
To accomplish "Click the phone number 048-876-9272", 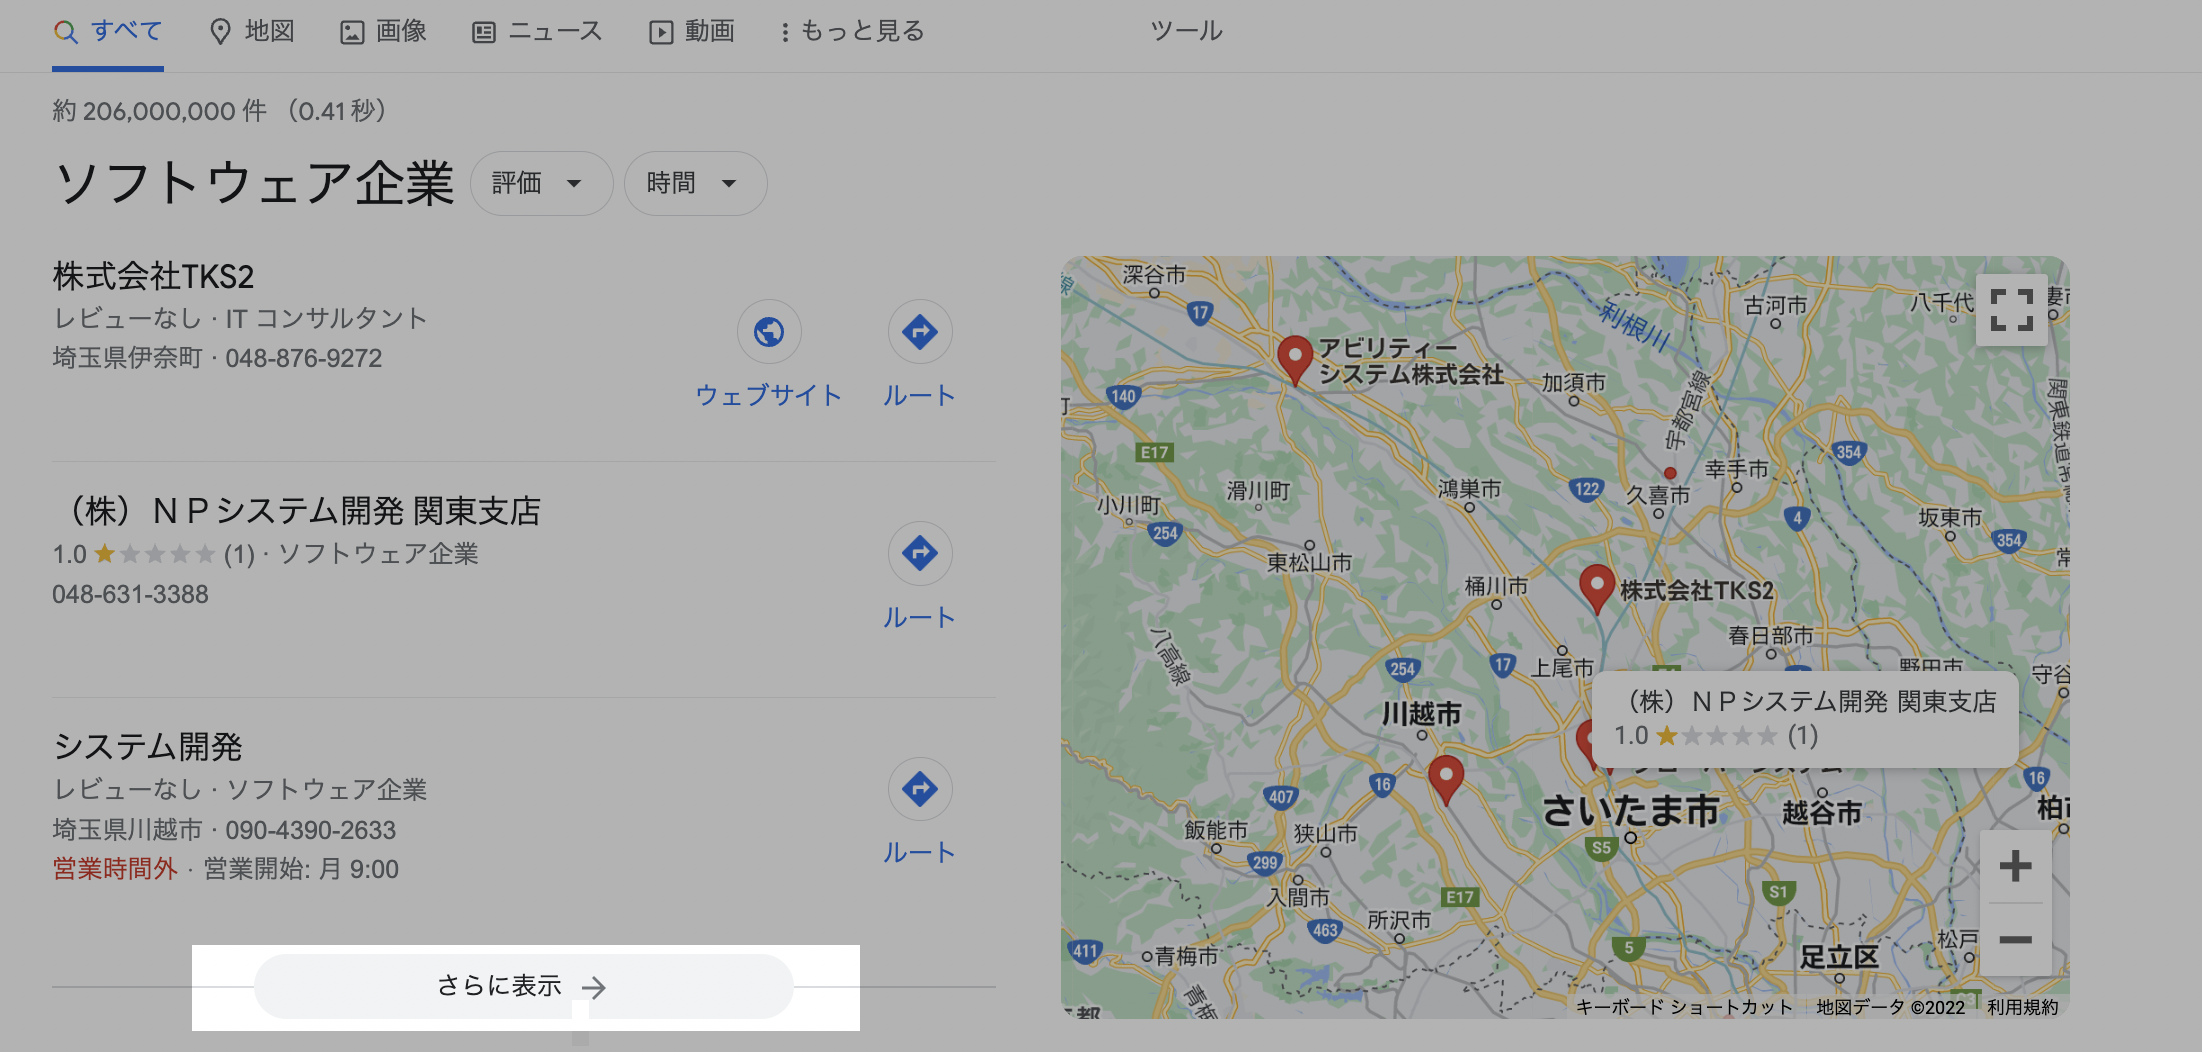I will (304, 358).
